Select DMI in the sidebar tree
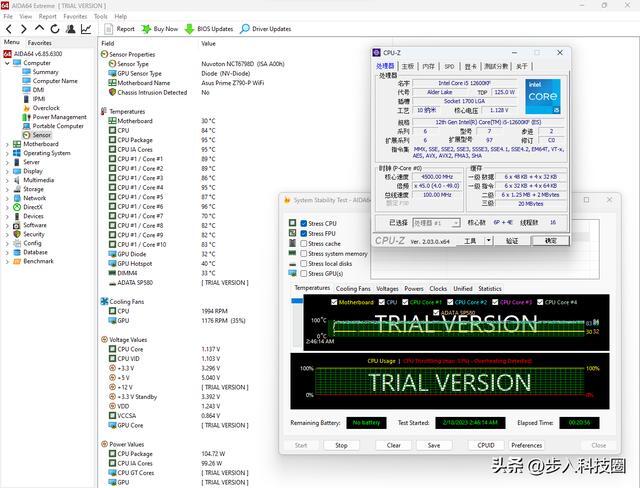 pyautogui.click(x=38, y=90)
